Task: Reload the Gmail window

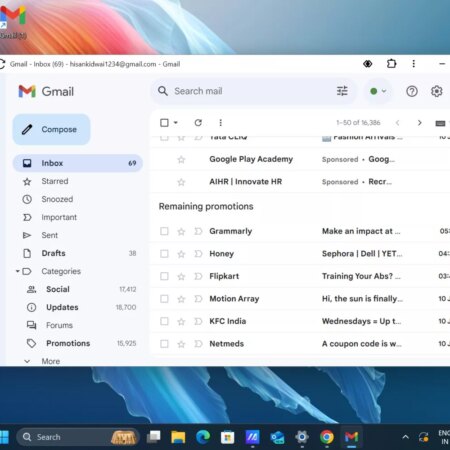Action: 2,64
